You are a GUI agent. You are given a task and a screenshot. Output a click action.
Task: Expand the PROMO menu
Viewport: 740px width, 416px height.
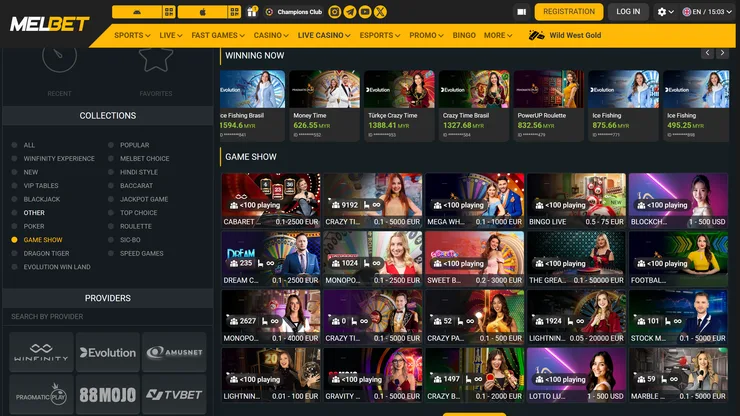coord(426,35)
